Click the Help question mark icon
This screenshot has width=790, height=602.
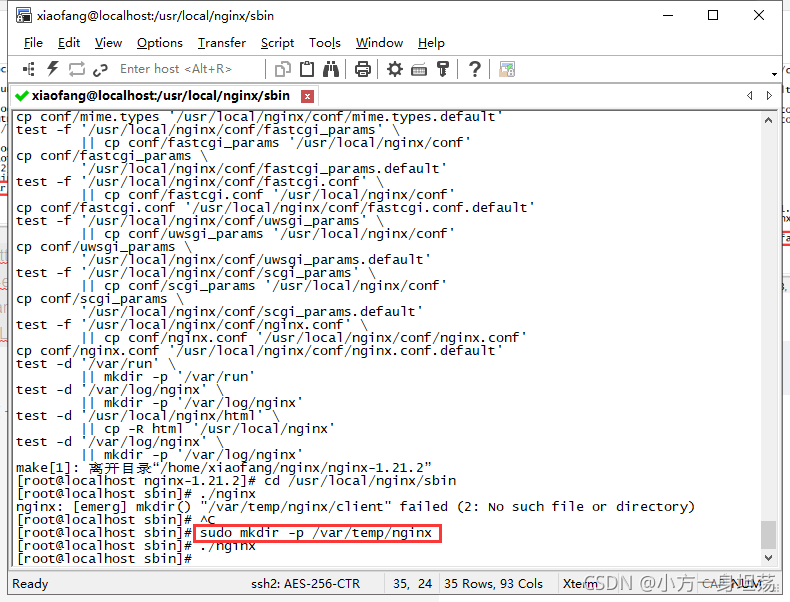pos(475,69)
